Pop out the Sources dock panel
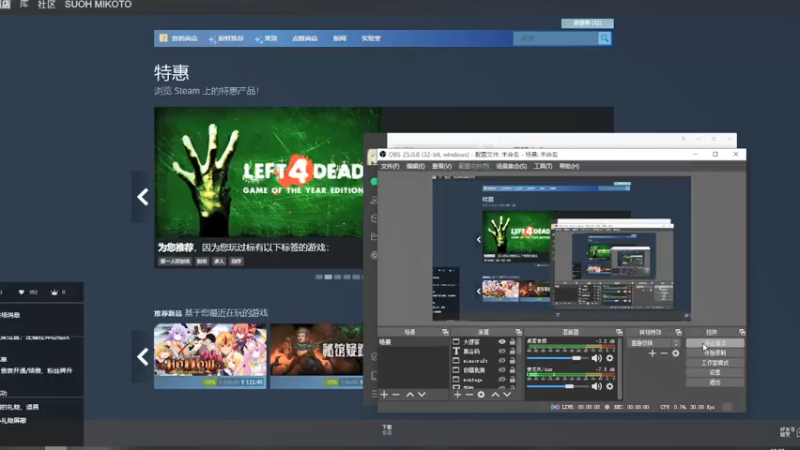 point(518,332)
